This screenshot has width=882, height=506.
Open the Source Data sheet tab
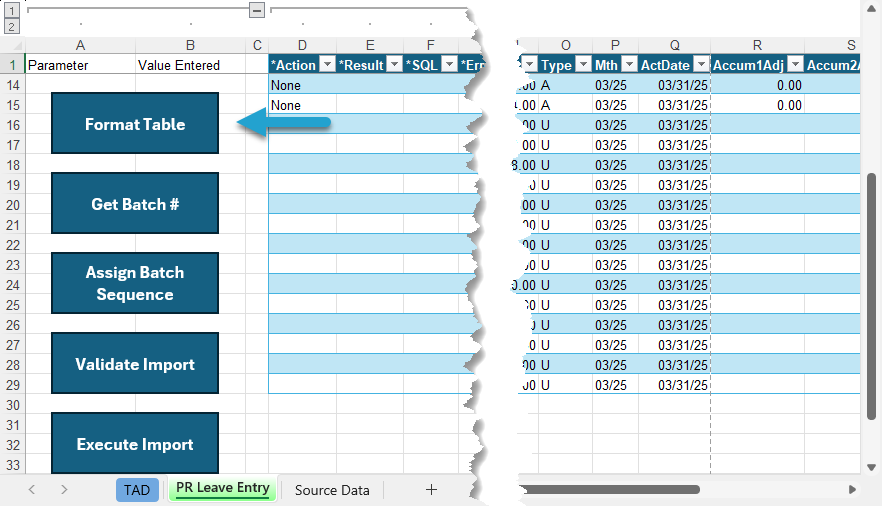pyautogui.click(x=332, y=490)
